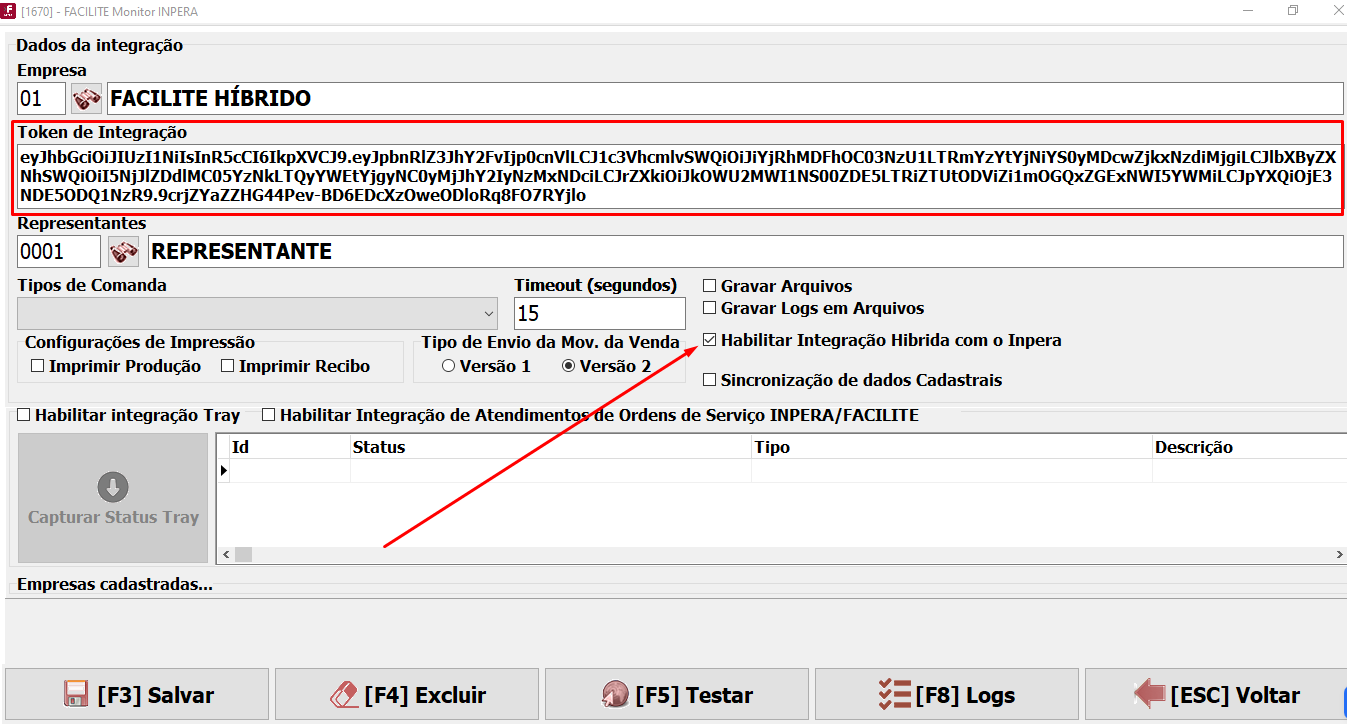Click the grid scrollbar left arrow
Image resolution: width=1347 pixels, height=724 pixels.
pos(226,554)
